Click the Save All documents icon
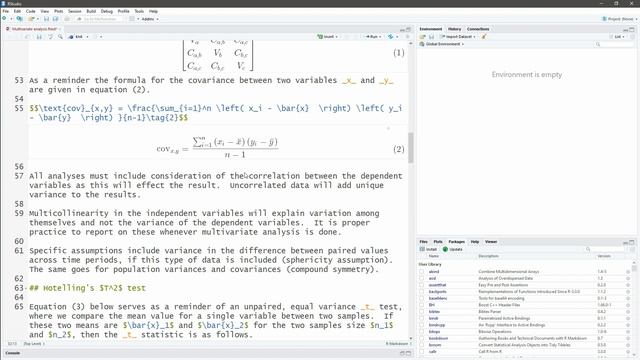This screenshot has width=640, height=360. coord(56,19)
